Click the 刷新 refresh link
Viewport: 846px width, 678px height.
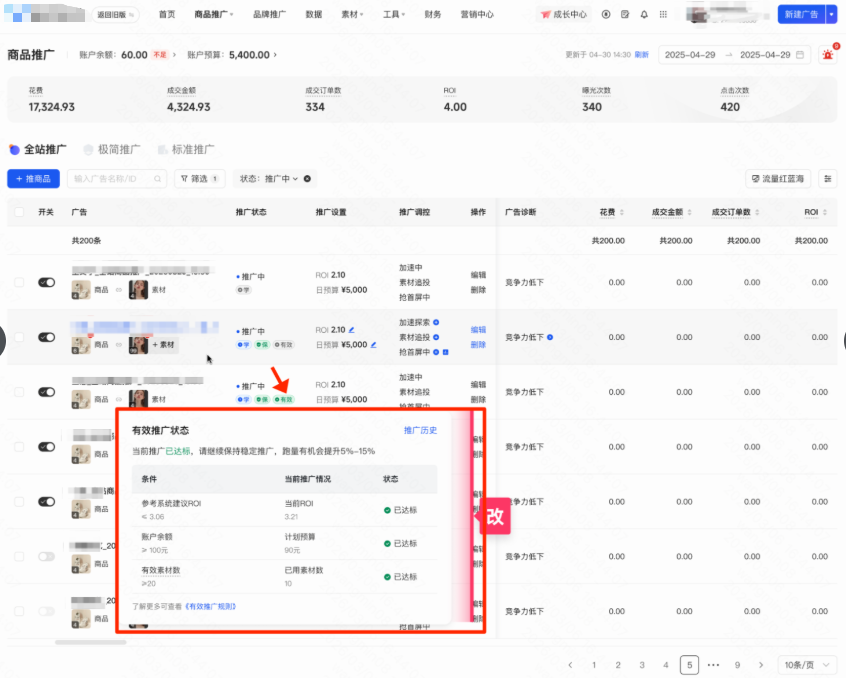point(642,54)
